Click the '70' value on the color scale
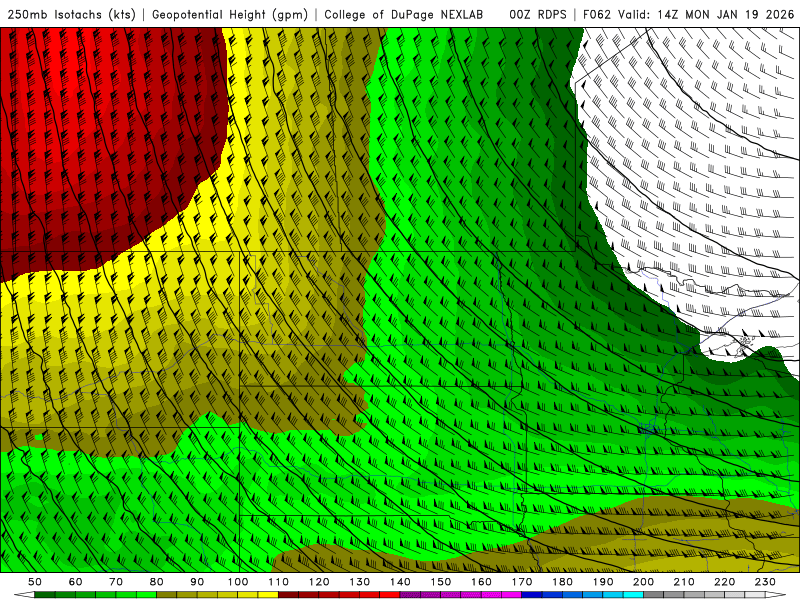The image size is (800, 600). coord(116,582)
